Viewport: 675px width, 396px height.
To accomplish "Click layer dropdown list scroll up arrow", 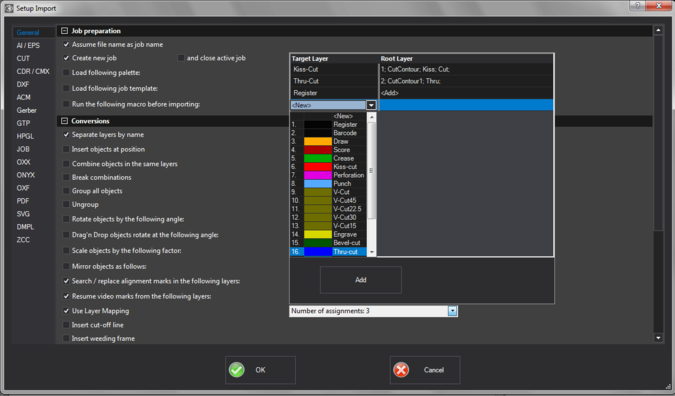I will point(372,116).
